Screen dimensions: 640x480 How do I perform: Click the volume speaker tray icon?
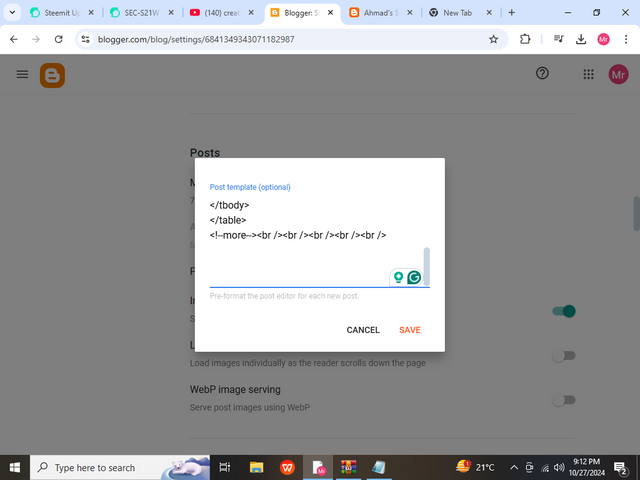(560, 467)
